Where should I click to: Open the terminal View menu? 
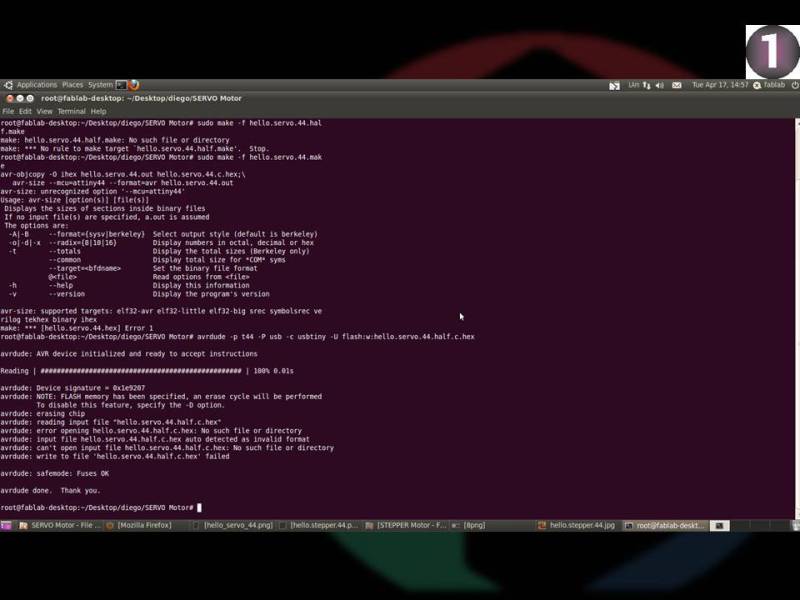pos(44,111)
